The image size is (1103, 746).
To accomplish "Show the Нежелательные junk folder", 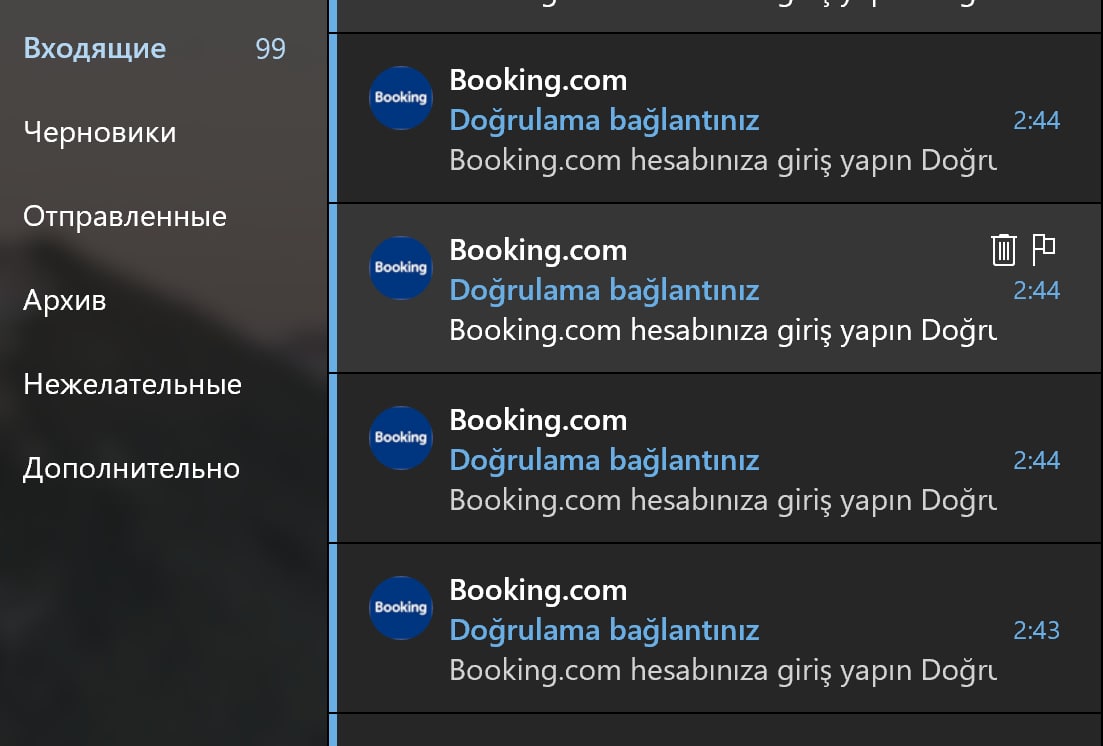I will 132,384.
